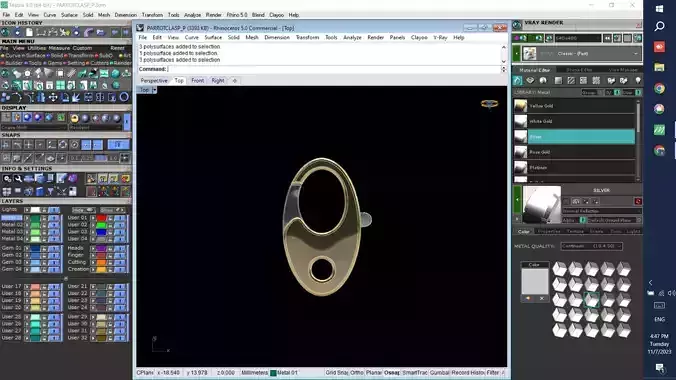Open the Clayoo menu in outer menu bar
The height and width of the screenshot is (380, 676).
pyautogui.click(x=276, y=15)
